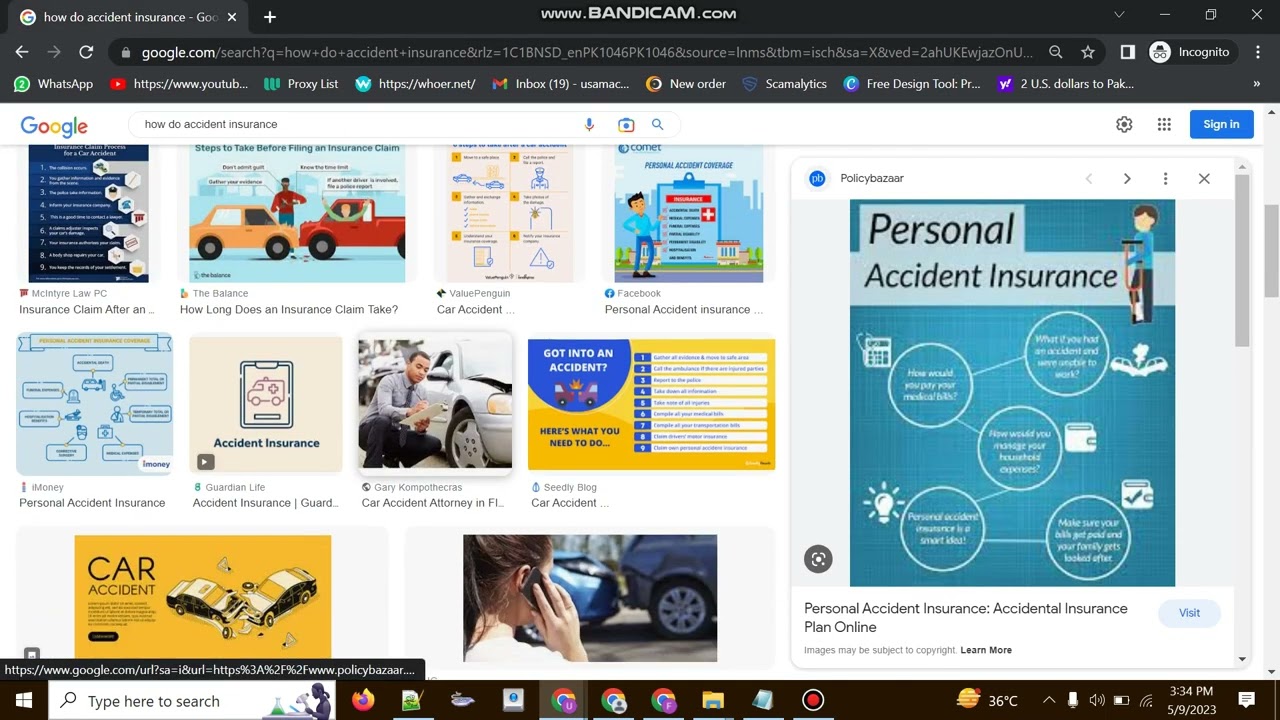Viewport: 1280px width, 720px height.
Task: Click the Google logo
Action: [x=54, y=126]
